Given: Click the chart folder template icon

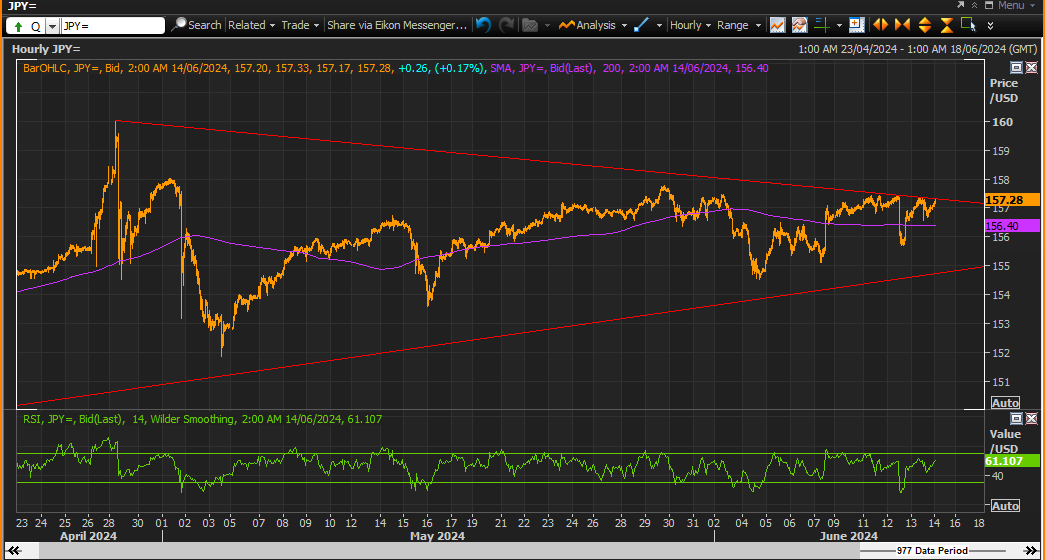Looking at the screenshot, I should pyautogui.click(x=530, y=25).
